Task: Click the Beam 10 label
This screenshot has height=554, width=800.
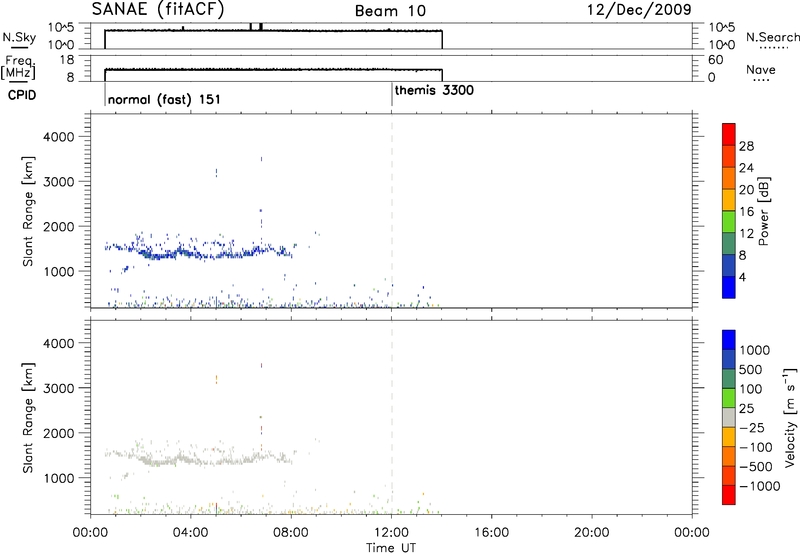Action: point(390,11)
